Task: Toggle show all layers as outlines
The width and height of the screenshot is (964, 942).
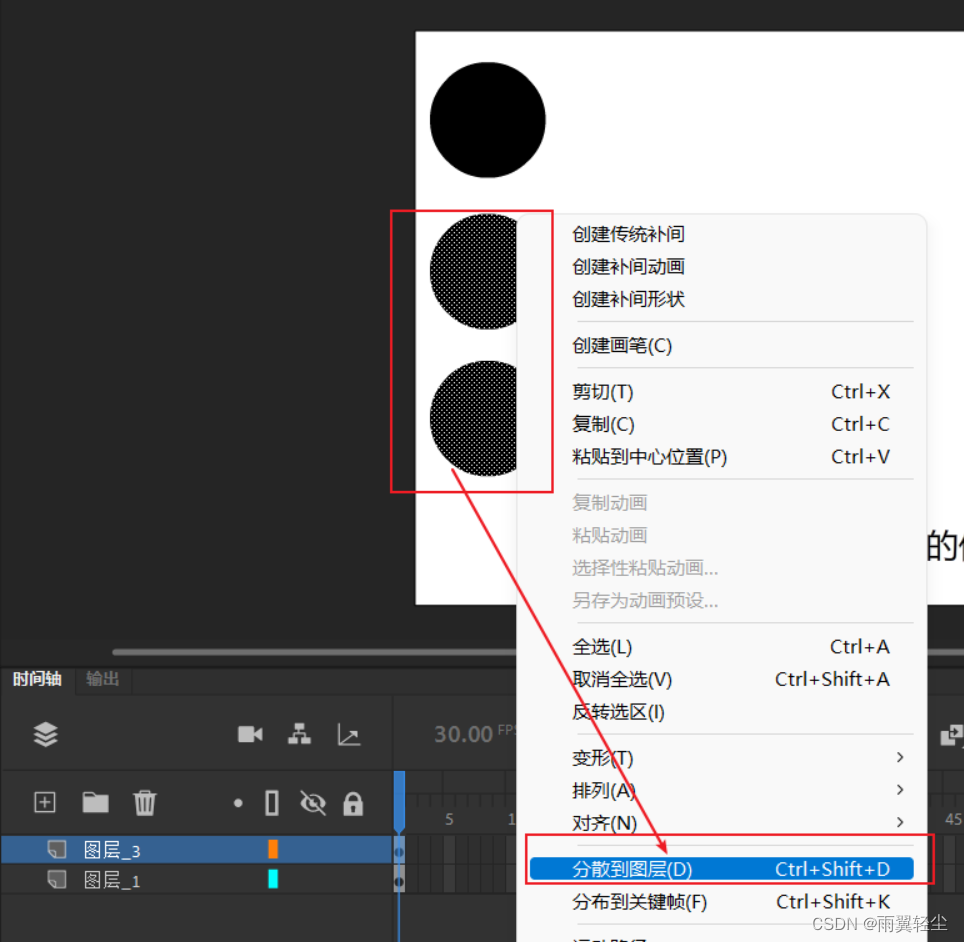Action: [272, 804]
